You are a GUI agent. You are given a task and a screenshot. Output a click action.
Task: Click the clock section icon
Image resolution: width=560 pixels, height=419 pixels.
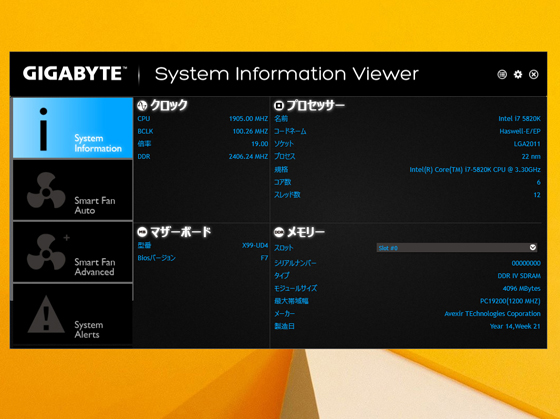pyautogui.click(x=142, y=105)
